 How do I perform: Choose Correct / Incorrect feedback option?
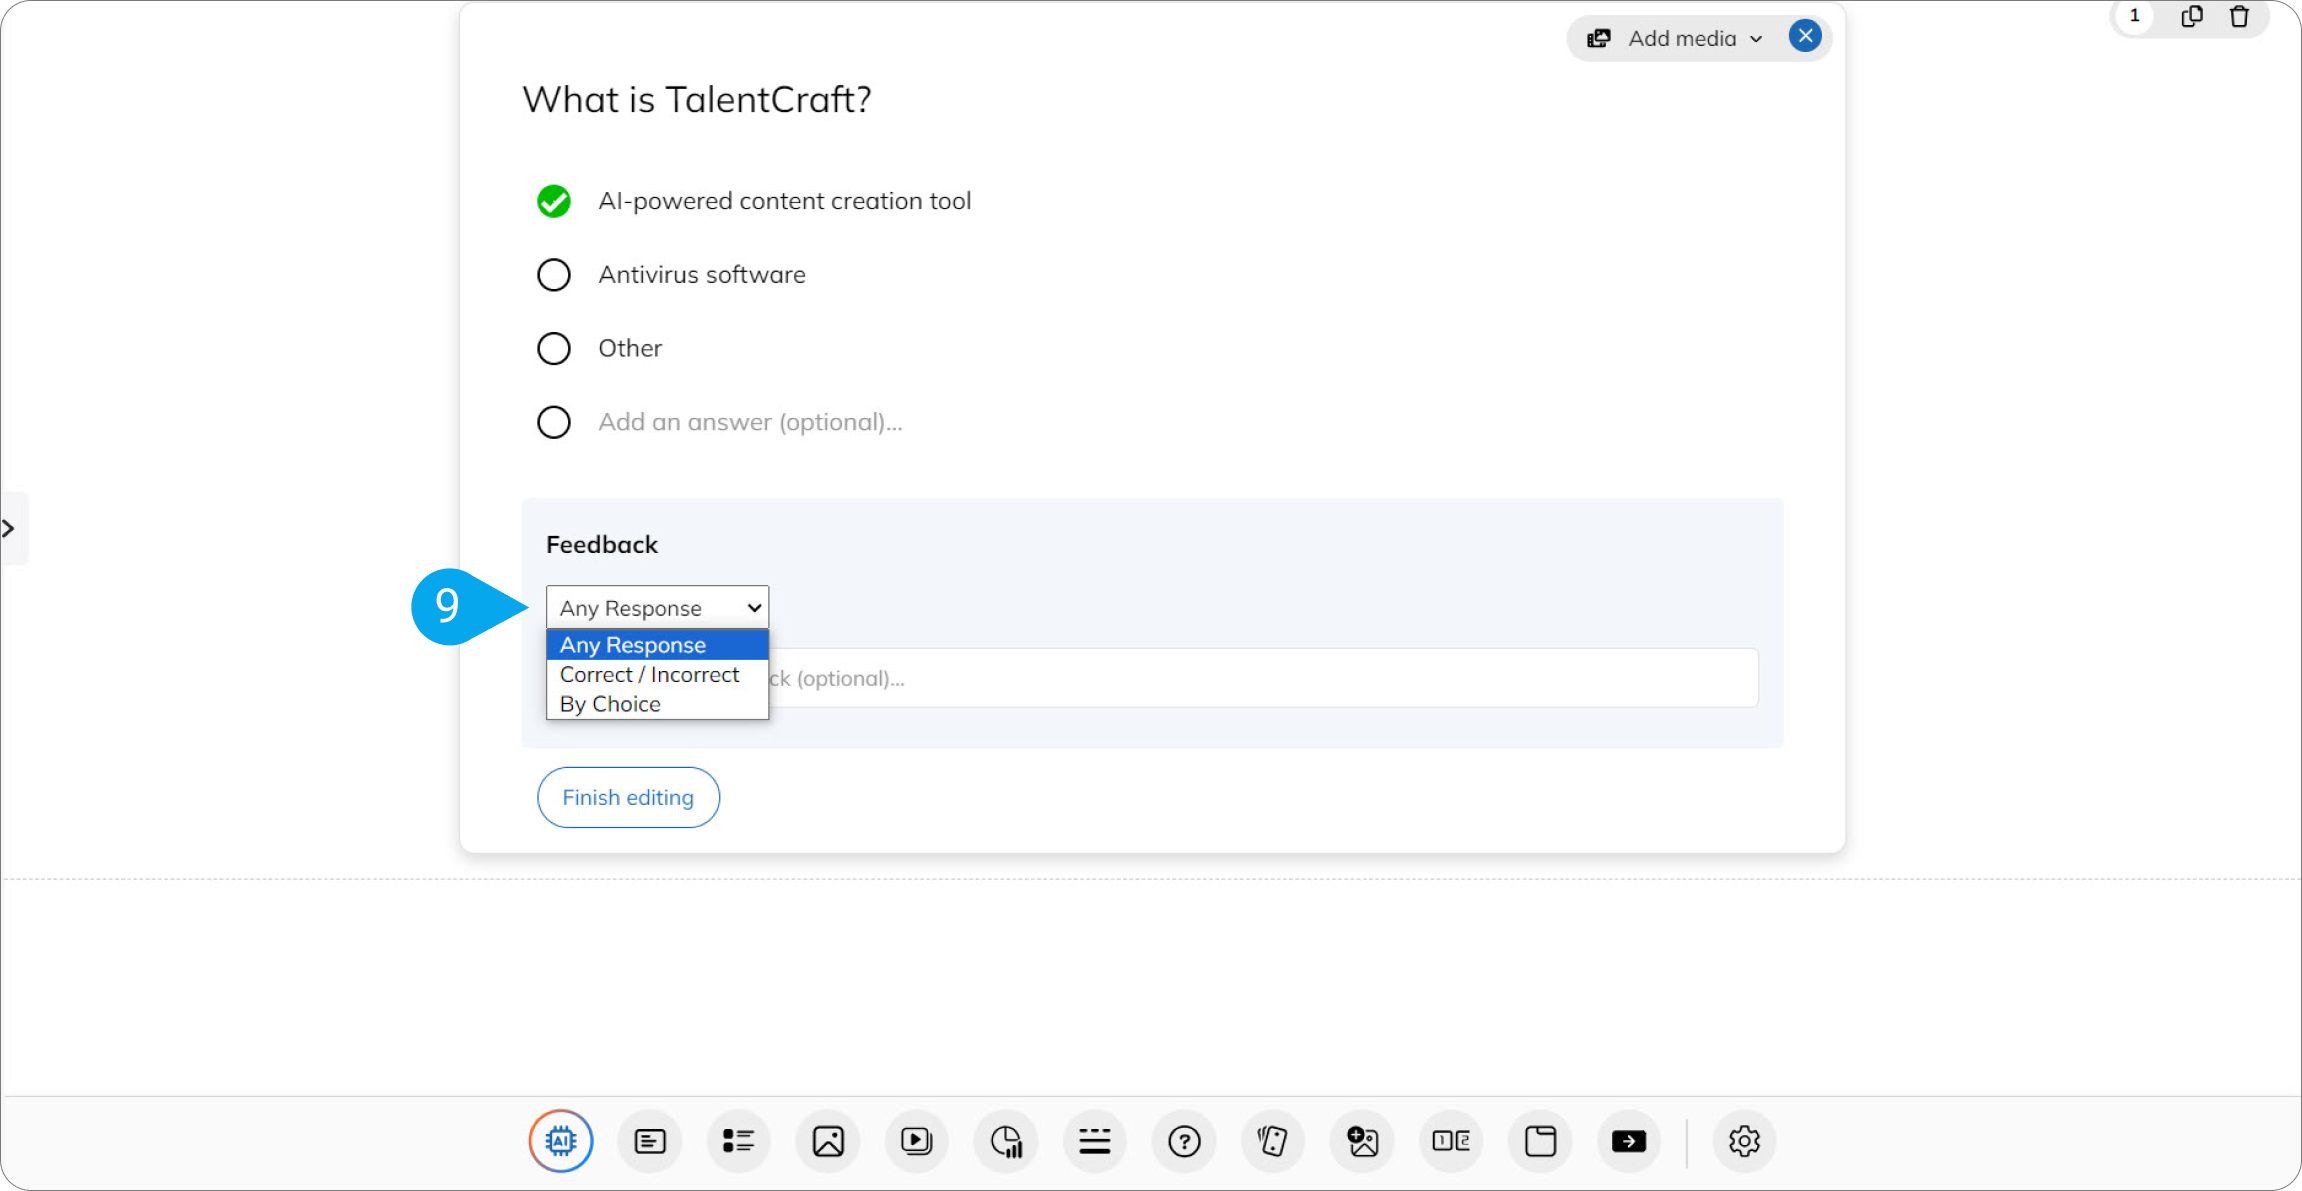tap(657, 675)
